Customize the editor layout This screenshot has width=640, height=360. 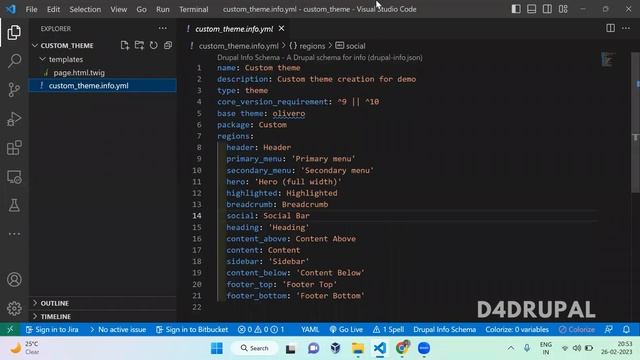(x=563, y=9)
